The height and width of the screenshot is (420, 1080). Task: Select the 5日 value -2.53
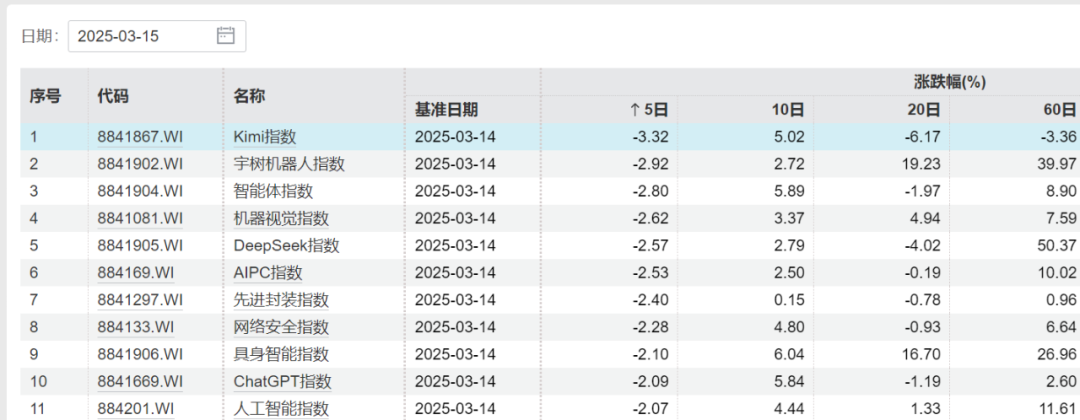click(x=651, y=273)
